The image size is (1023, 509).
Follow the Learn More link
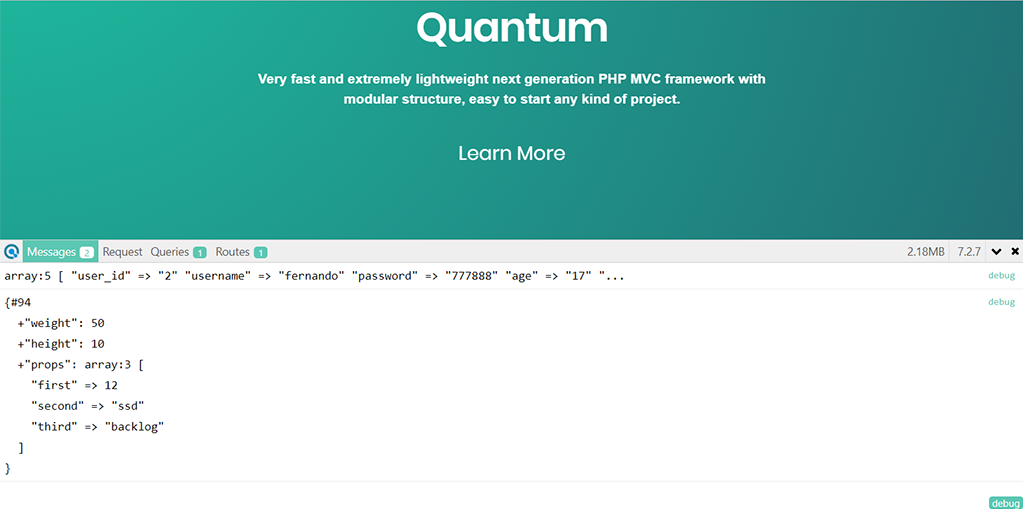(511, 153)
